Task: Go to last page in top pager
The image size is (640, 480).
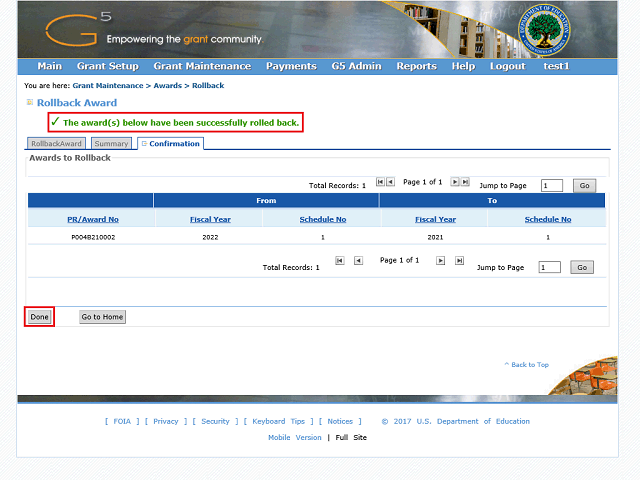Action: tap(465, 182)
